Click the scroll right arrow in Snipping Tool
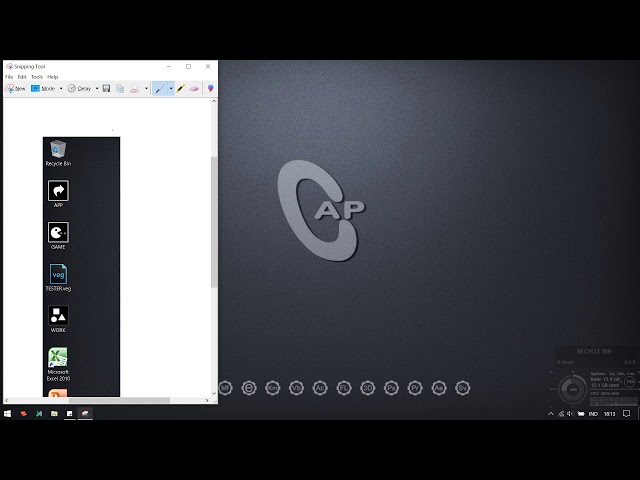The width and height of the screenshot is (640, 480). [207, 400]
